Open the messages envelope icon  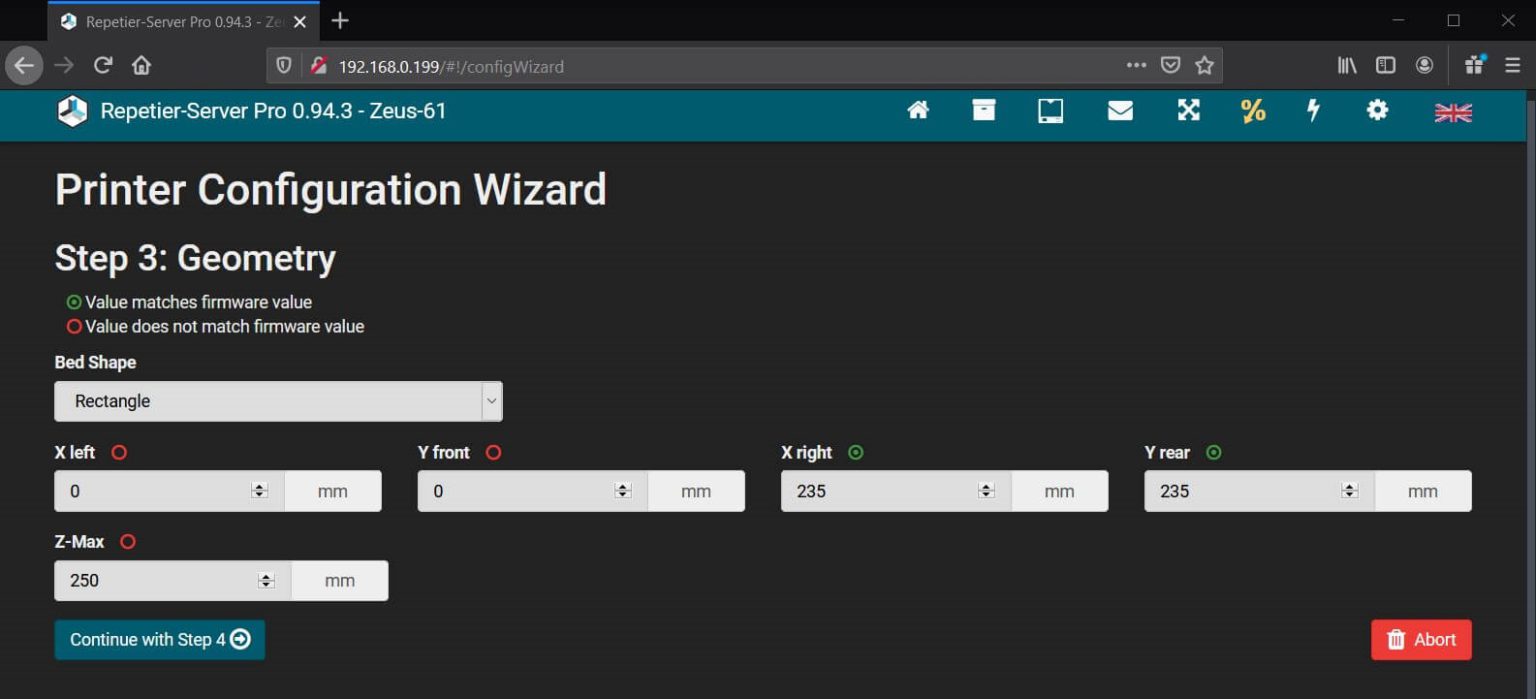(x=1119, y=110)
